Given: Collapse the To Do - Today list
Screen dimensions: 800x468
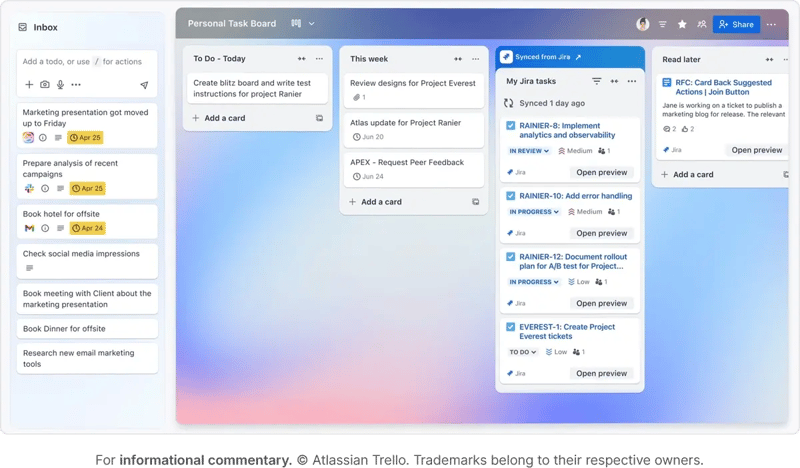Looking at the screenshot, I should pos(302,59).
